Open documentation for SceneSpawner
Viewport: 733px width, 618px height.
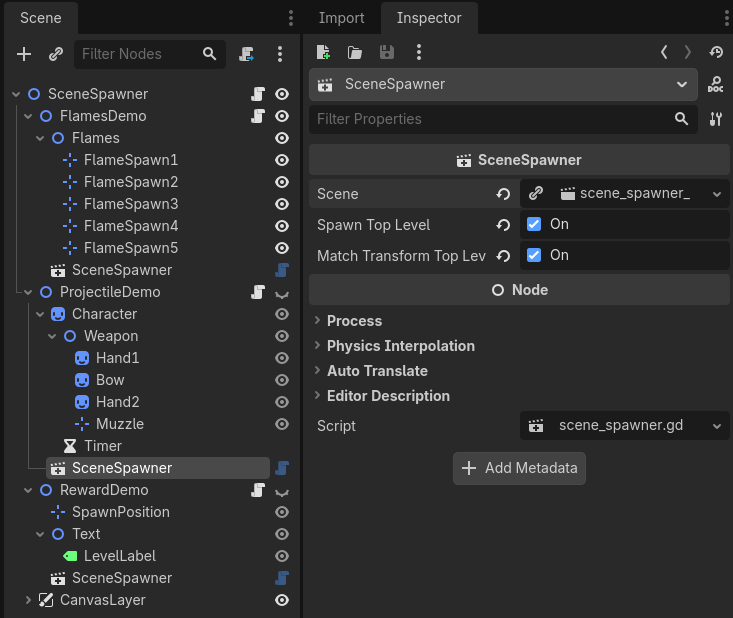[716, 85]
